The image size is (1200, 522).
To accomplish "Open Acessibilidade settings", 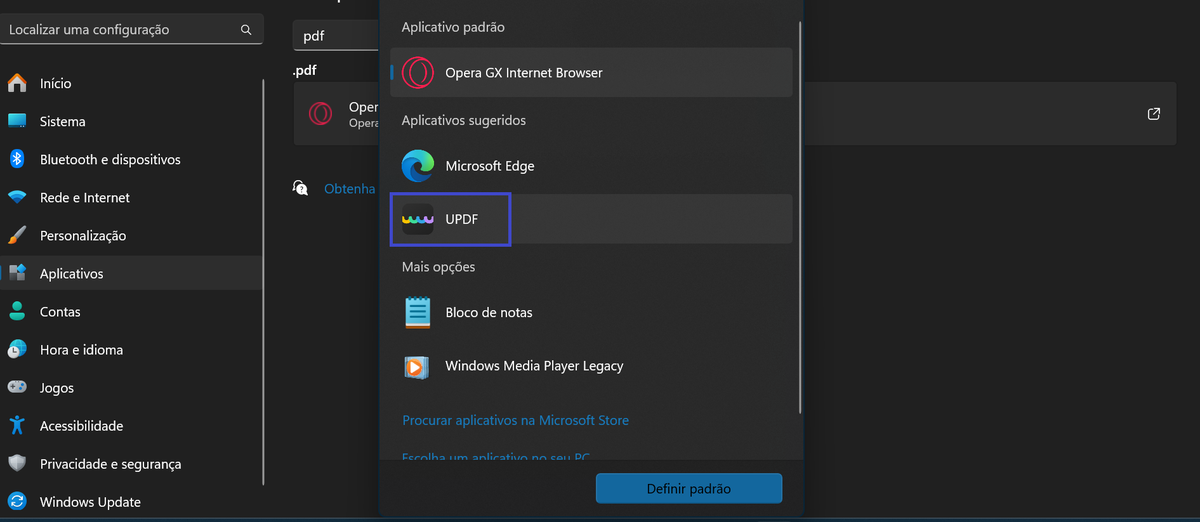I will (x=132, y=425).
